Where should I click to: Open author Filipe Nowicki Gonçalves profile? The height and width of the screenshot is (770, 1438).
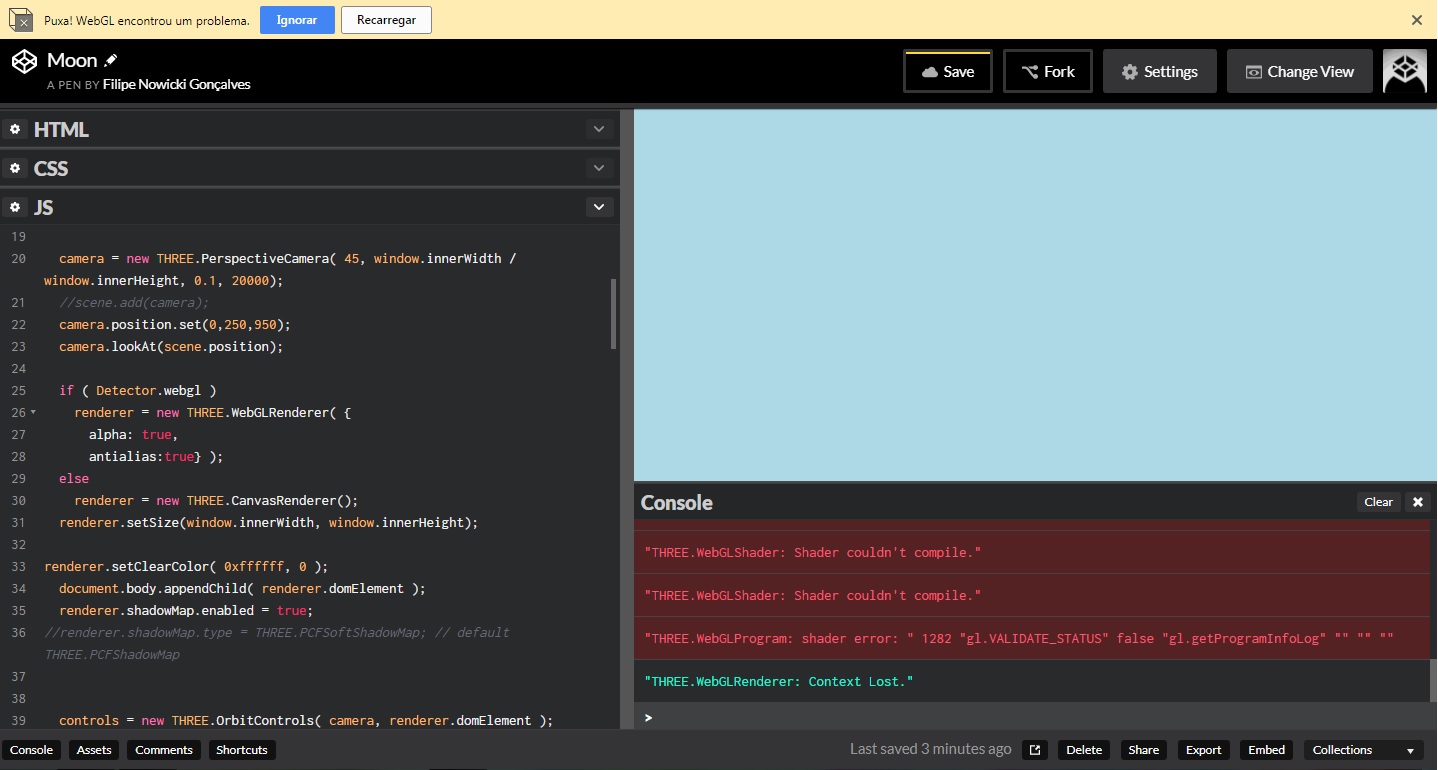177,85
